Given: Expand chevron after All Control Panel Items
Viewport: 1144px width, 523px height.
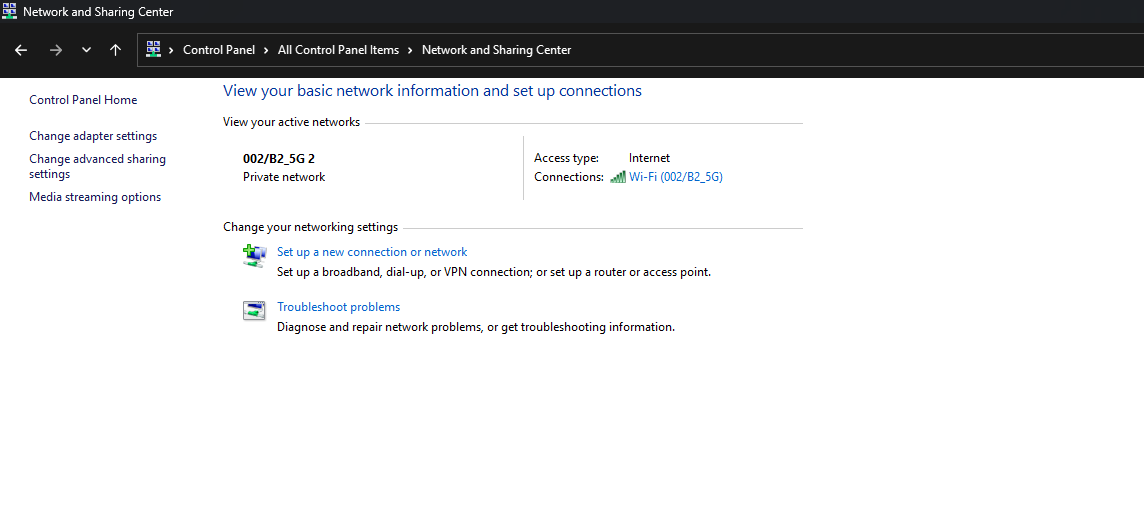Looking at the screenshot, I should [x=410, y=50].
